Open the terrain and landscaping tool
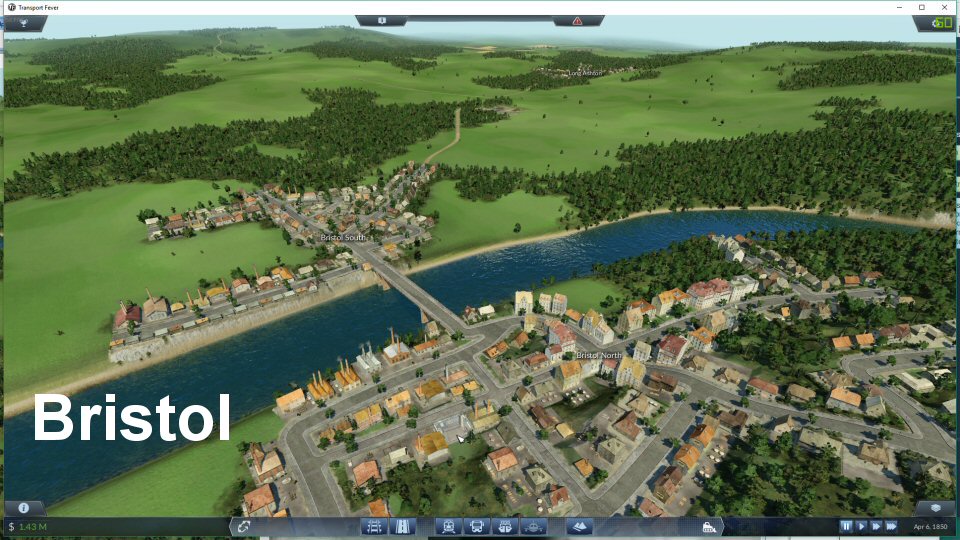960x540 pixels. (x=579, y=527)
